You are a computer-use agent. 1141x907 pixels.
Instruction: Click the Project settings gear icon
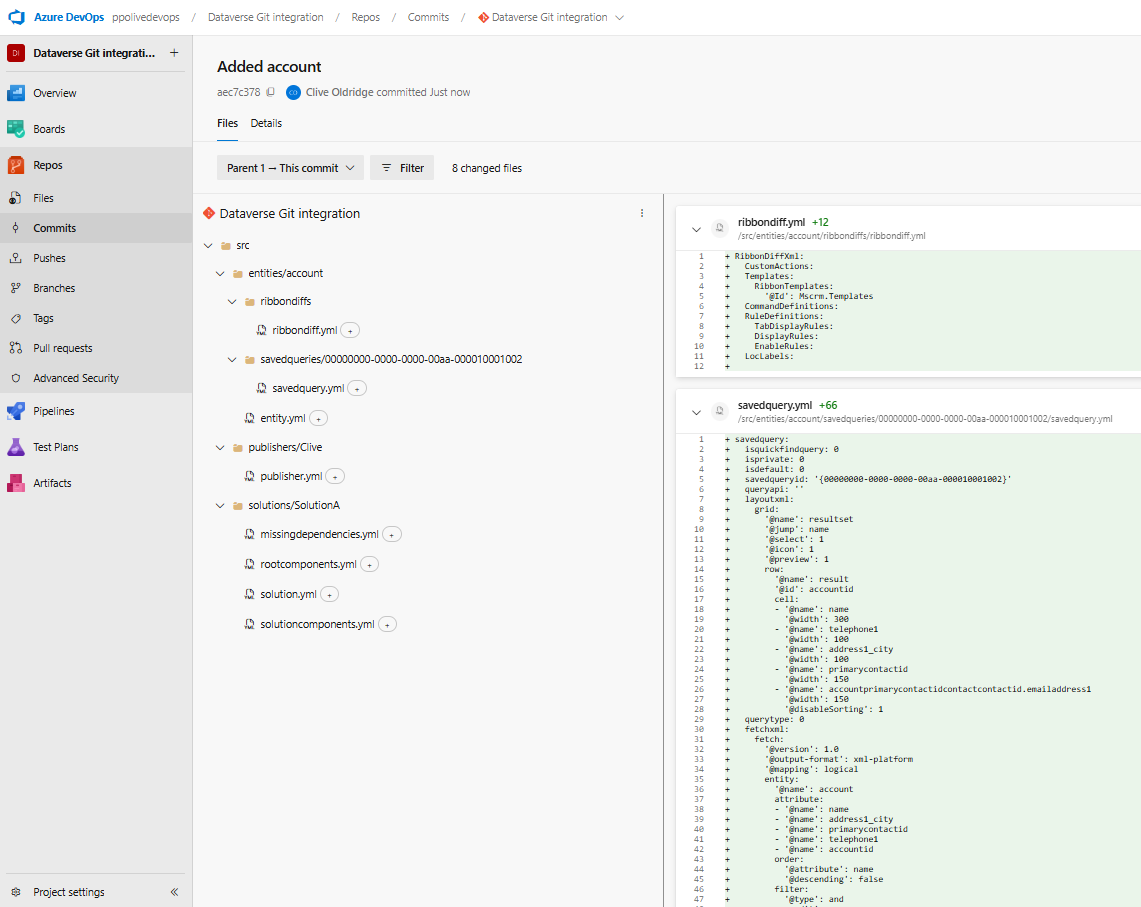pyautogui.click(x=15, y=892)
